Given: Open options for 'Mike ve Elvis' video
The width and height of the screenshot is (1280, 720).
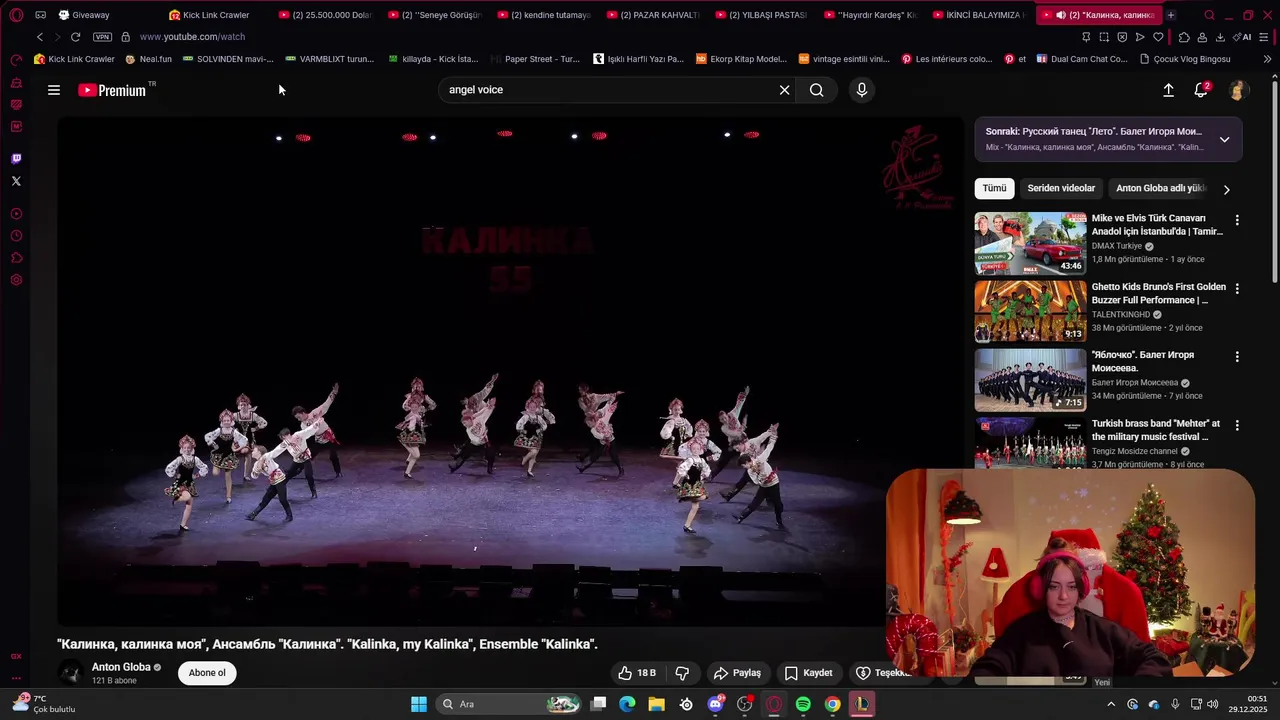Looking at the screenshot, I should [x=1237, y=220].
